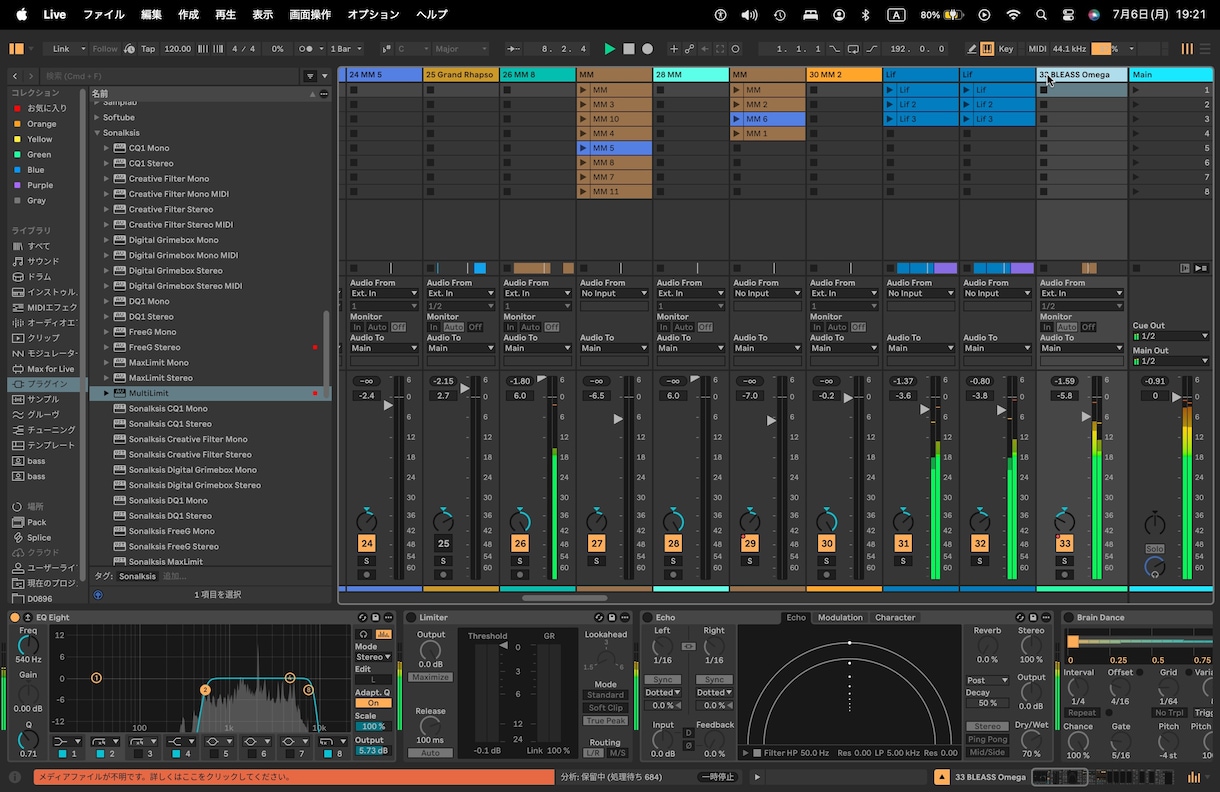Select the Purple collection in browser
Viewport: 1220px width, 792px height.
40,185
